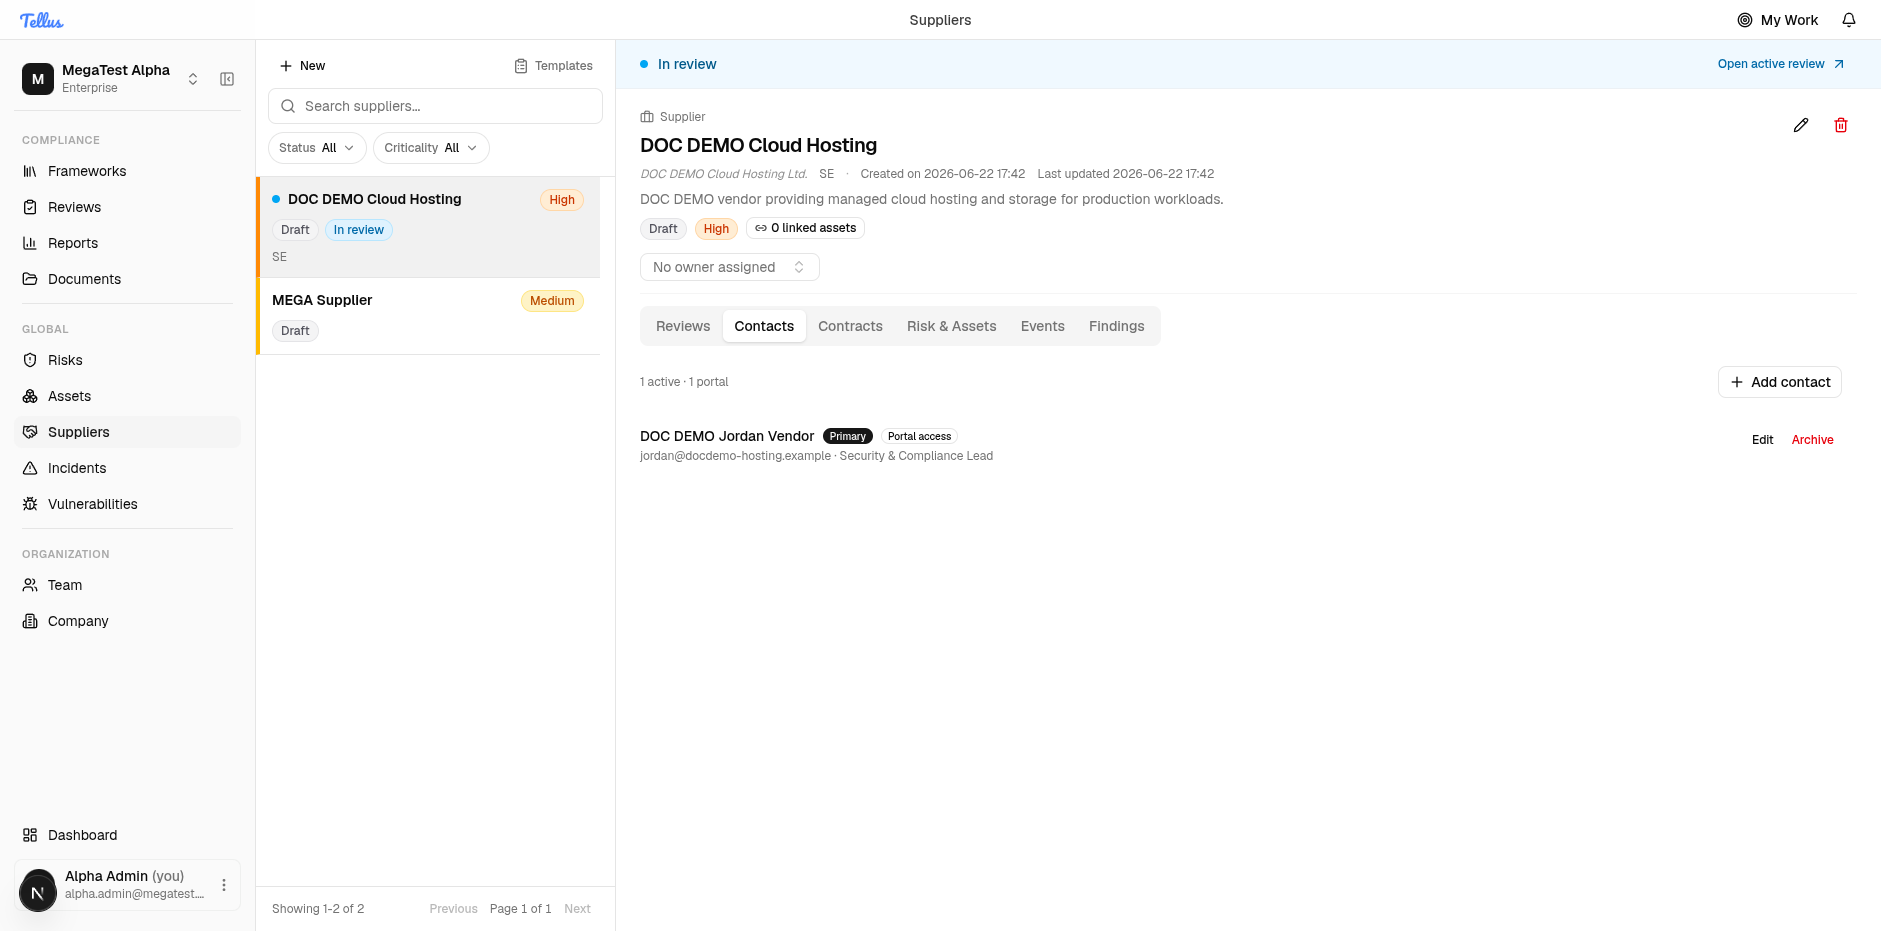The width and height of the screenshot is (1896, 931).
Task: Click the open active review arrow icon
Action: [1838, 64]
